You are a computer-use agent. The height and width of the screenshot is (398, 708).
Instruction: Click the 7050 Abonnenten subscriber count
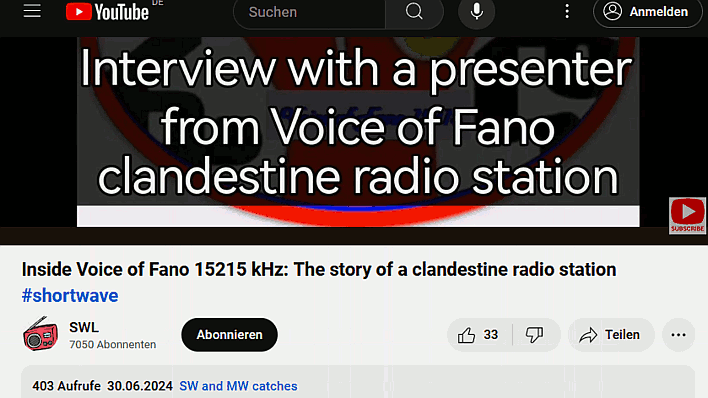click(112, 345)
